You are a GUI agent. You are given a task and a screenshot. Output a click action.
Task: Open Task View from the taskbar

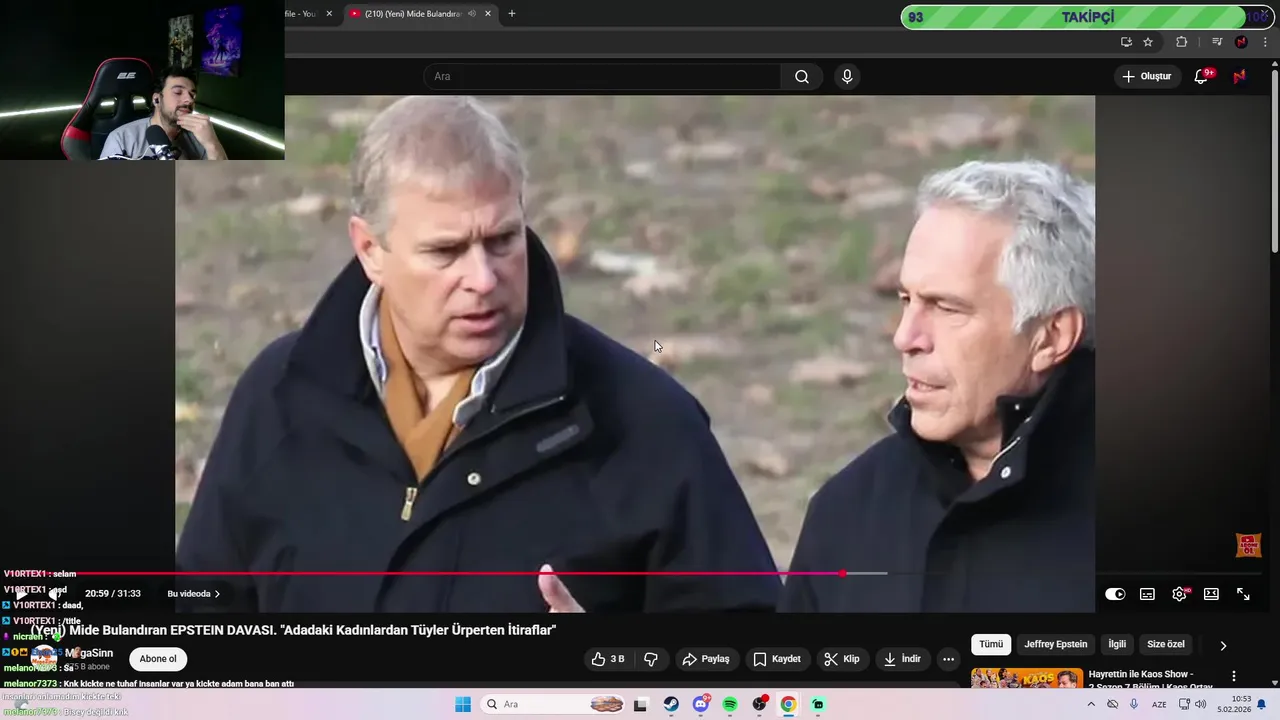pyautogui.click(x=641, y=704)
